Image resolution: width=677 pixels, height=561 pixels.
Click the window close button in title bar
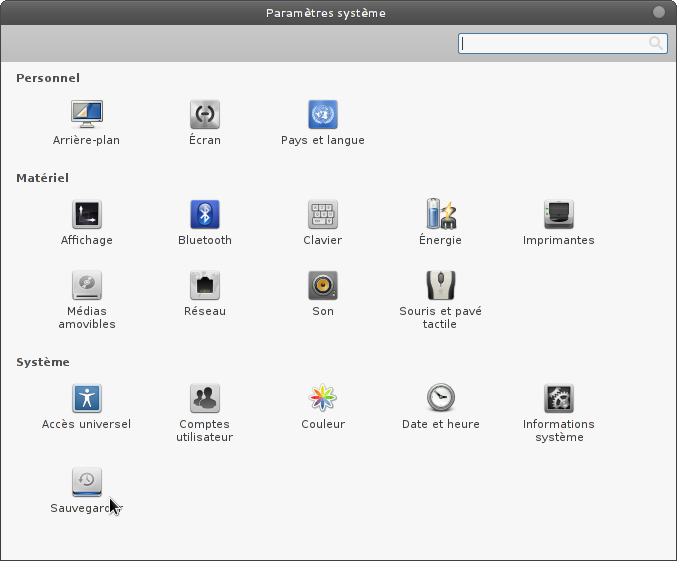pos(659,12)
